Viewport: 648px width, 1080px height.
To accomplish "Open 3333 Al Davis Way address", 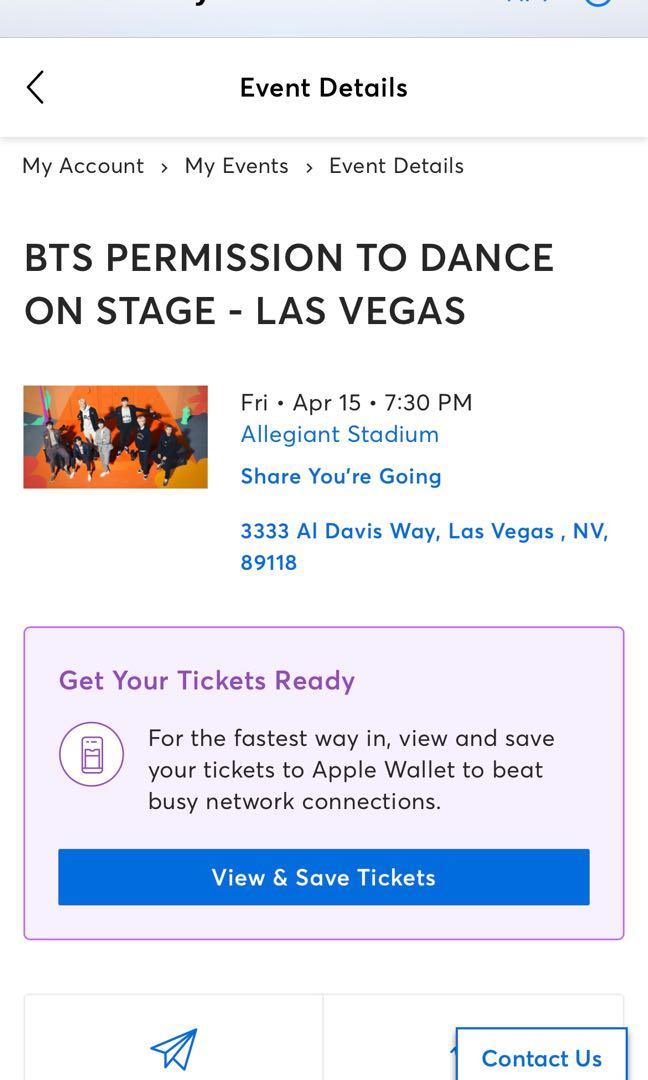I will coord(424,531).
